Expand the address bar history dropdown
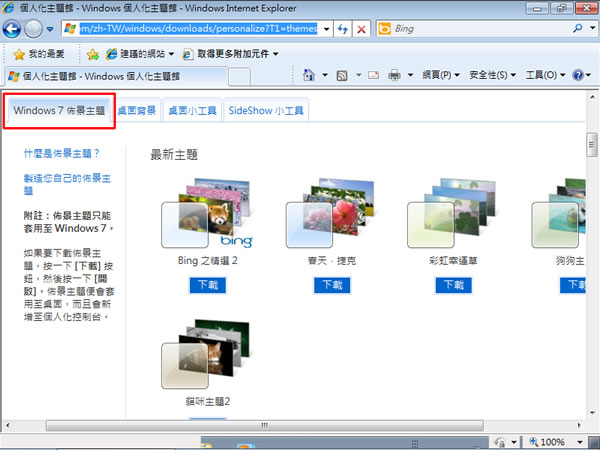Screen dimensions: 600x450 [326, 29]
